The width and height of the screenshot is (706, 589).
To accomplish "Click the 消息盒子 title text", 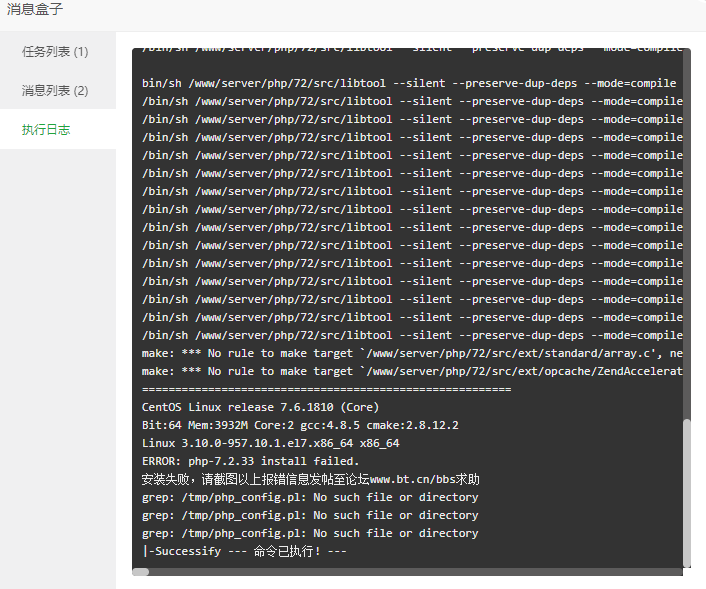I will pyautogui.click(x=35, y=9).
